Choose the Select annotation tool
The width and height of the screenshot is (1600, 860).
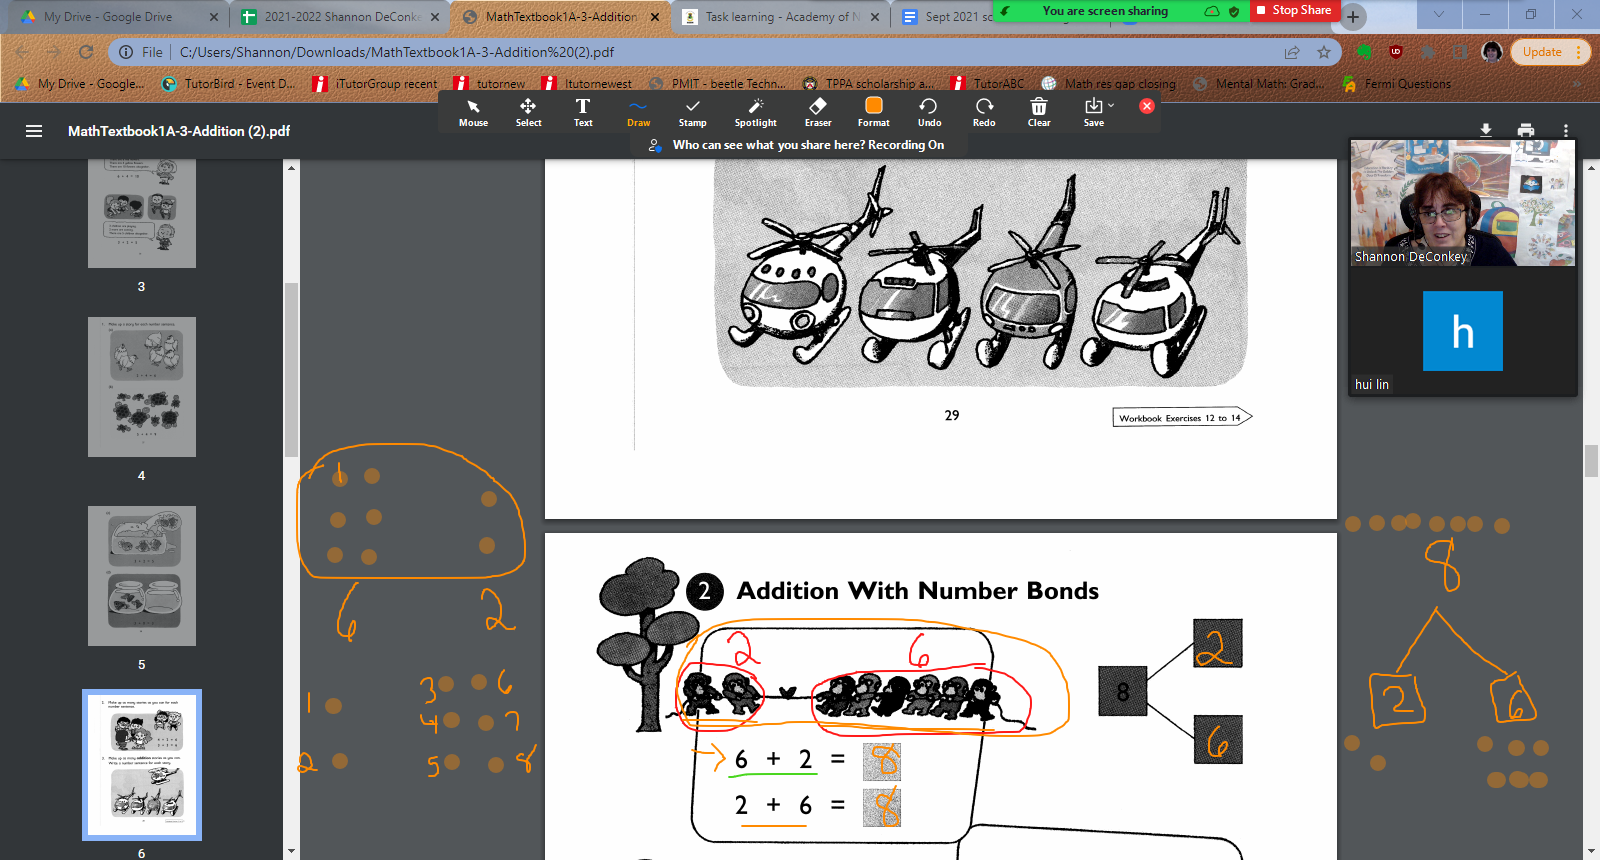528,113
